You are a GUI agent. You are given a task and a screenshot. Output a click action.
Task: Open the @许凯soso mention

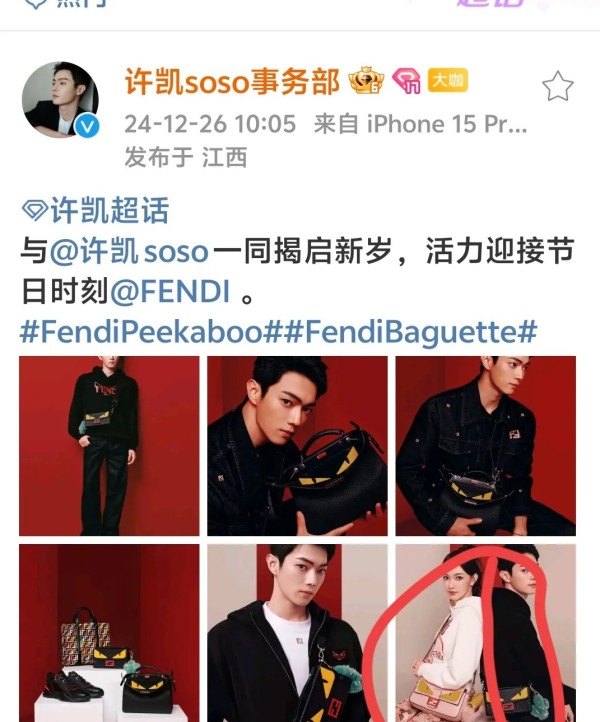(129, 251)
